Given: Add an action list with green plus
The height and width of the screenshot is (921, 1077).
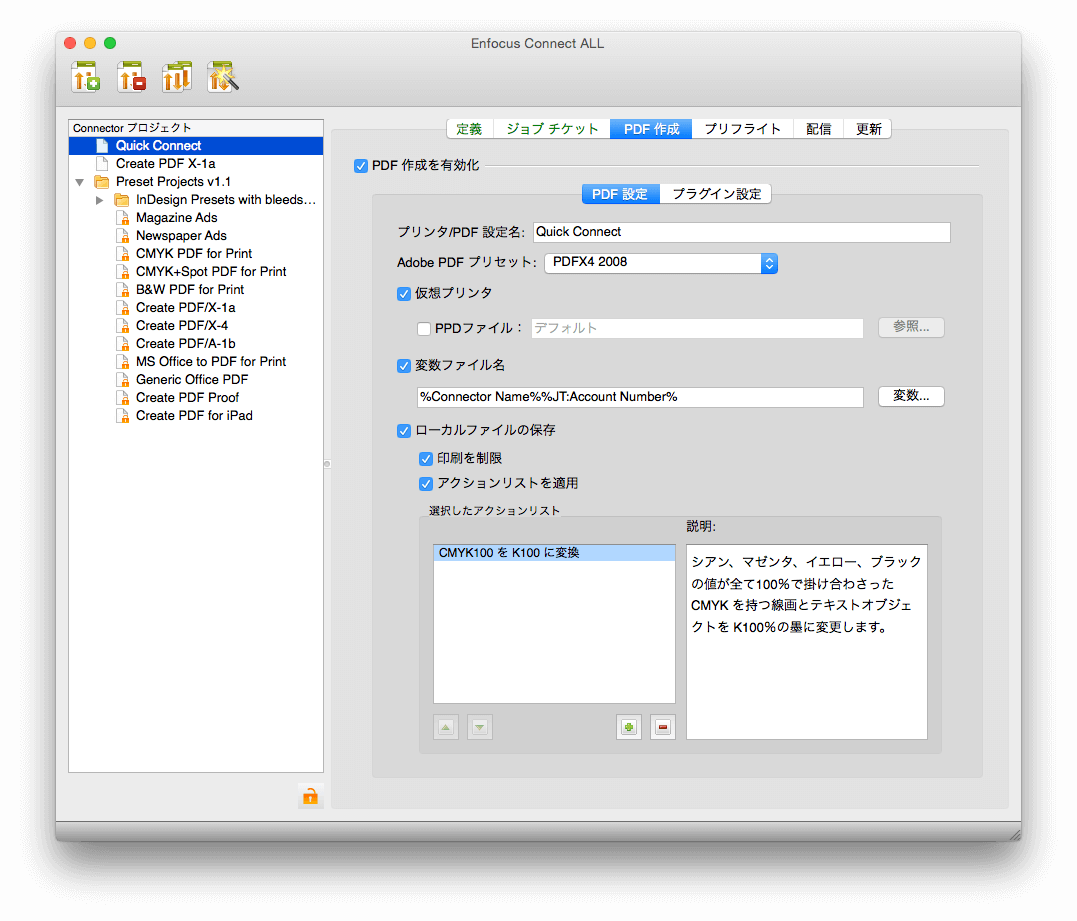Looking at the screenshot, I should pyautogui.click(x=628, y=727).
